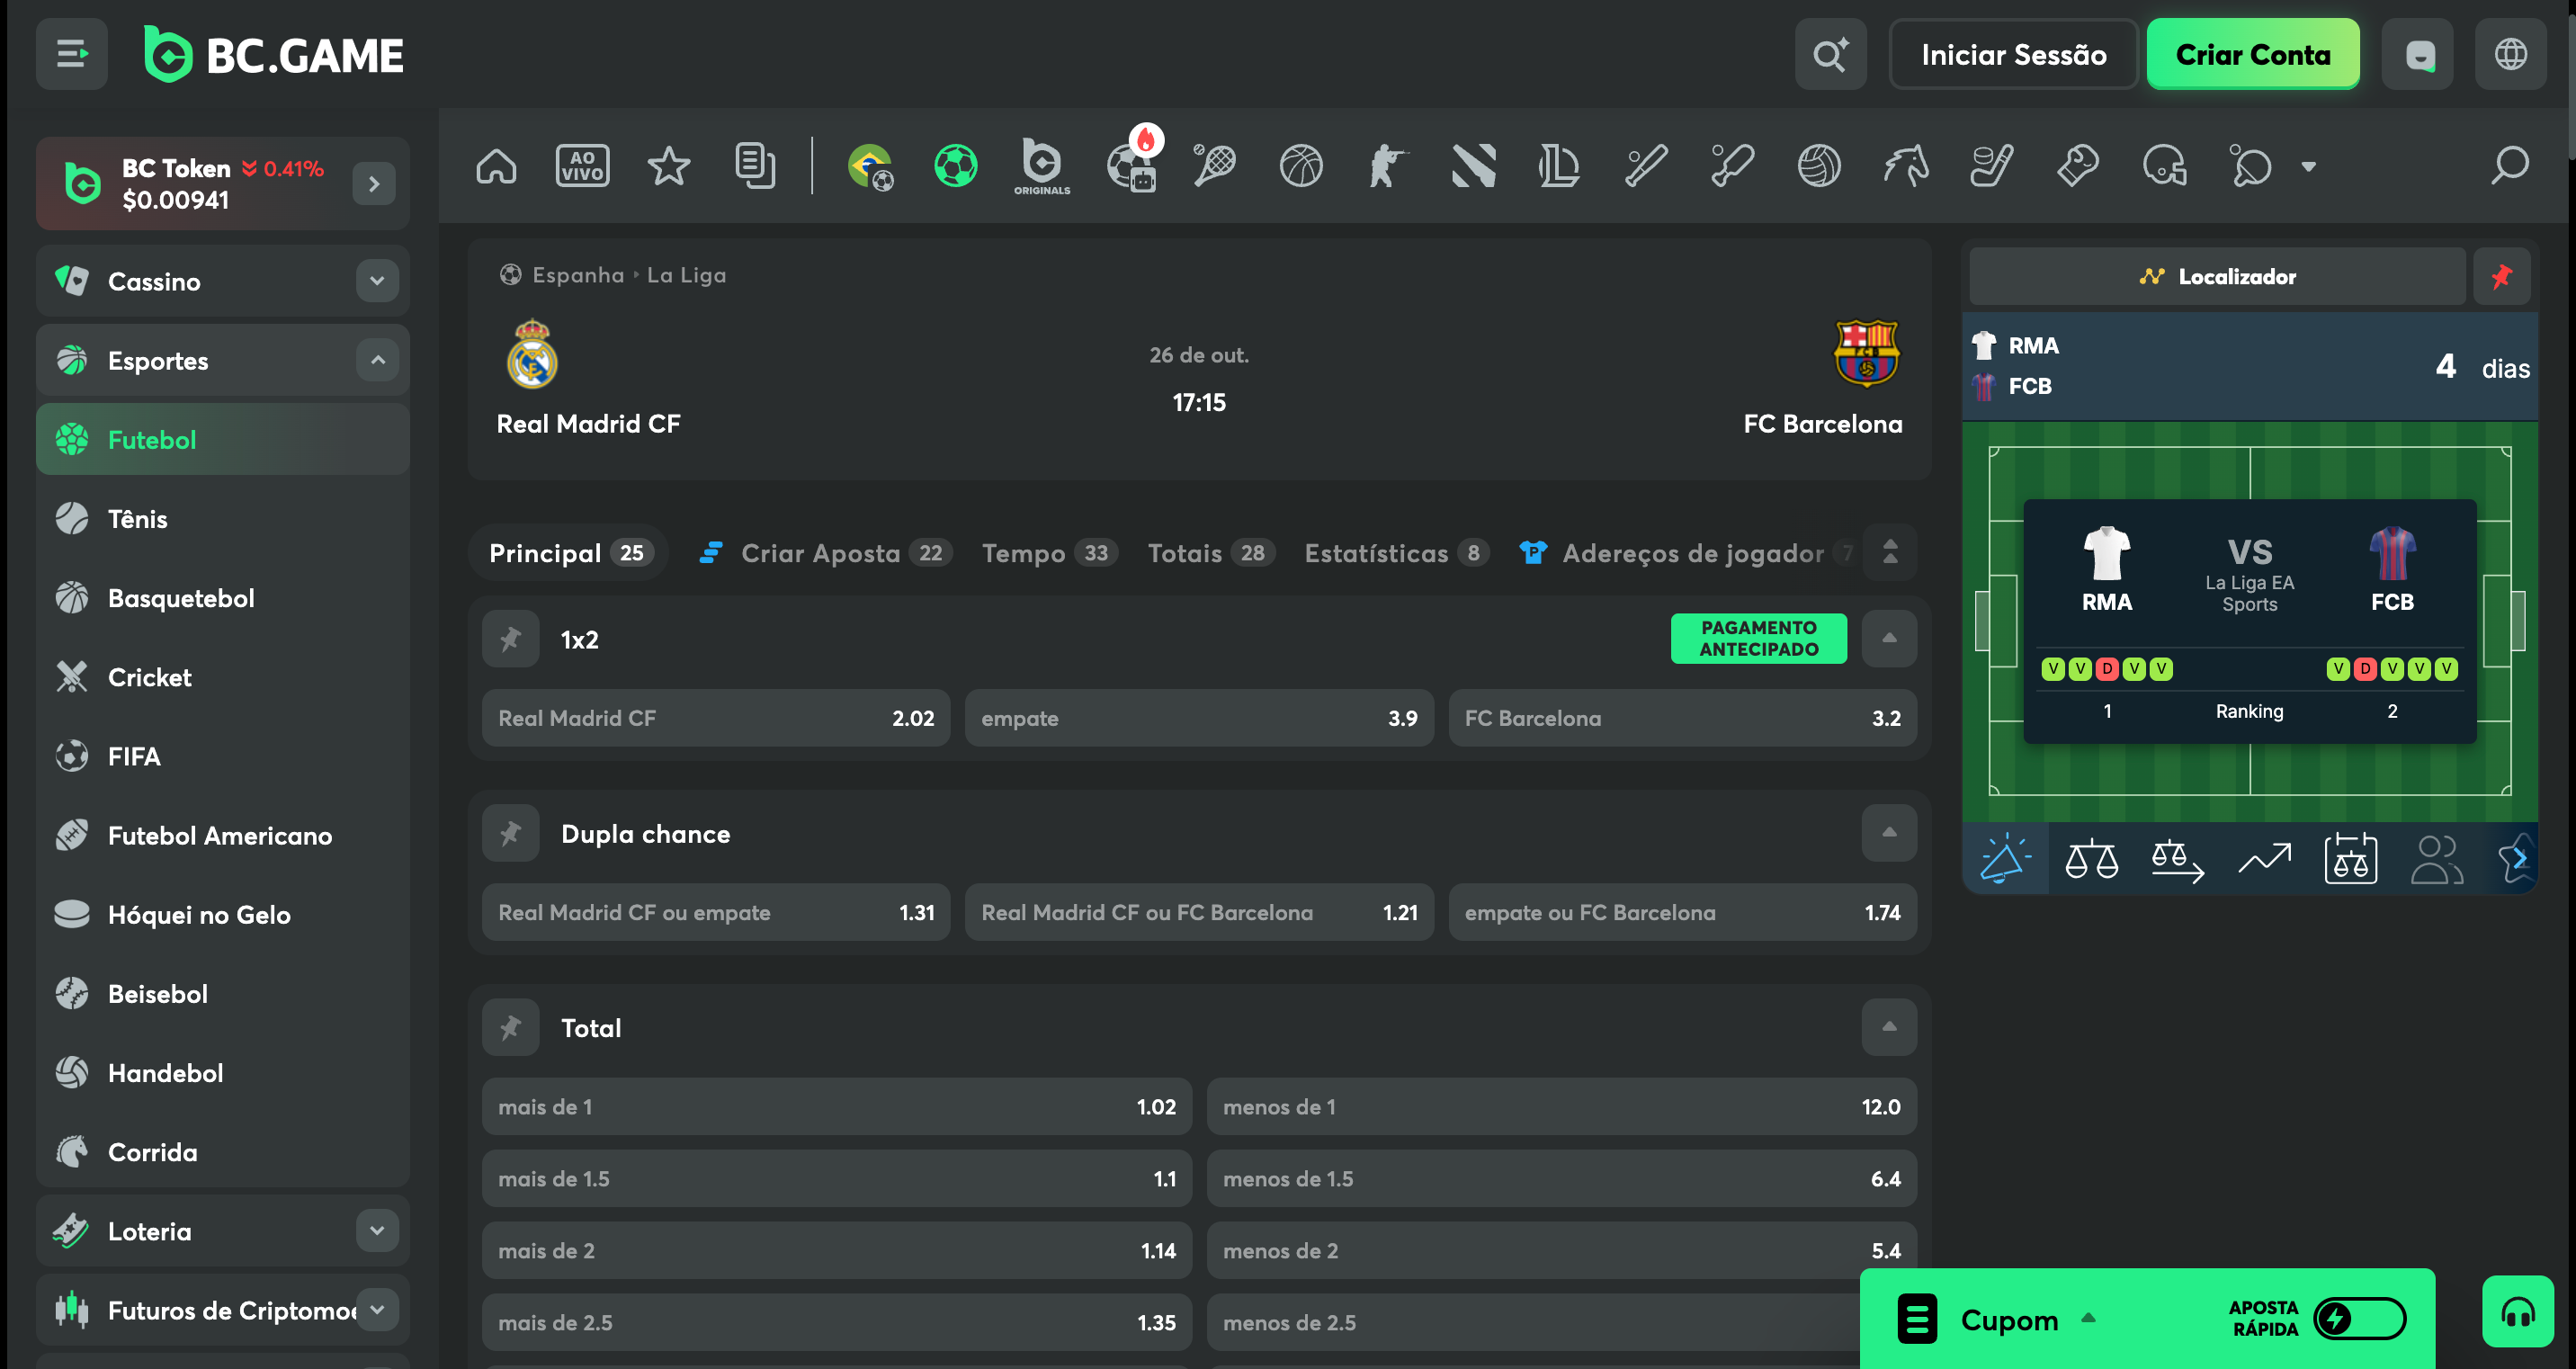
Task: Select the horse racing icon
Action: [x=1906, y=166]
